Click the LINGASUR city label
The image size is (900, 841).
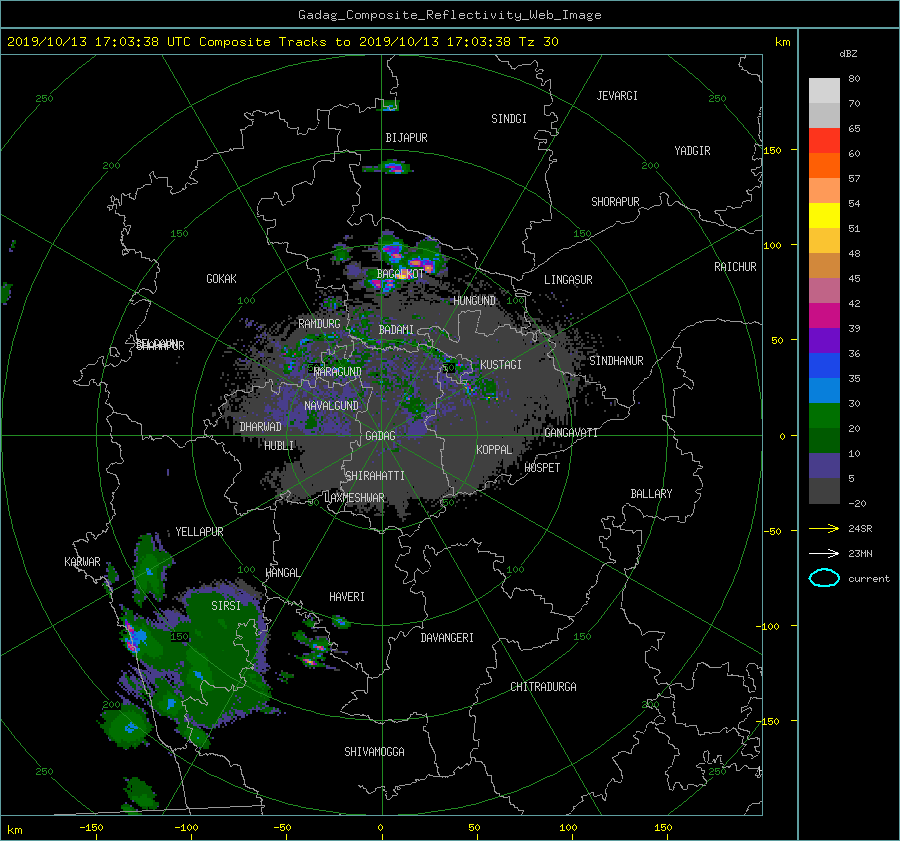pos(568,280)
